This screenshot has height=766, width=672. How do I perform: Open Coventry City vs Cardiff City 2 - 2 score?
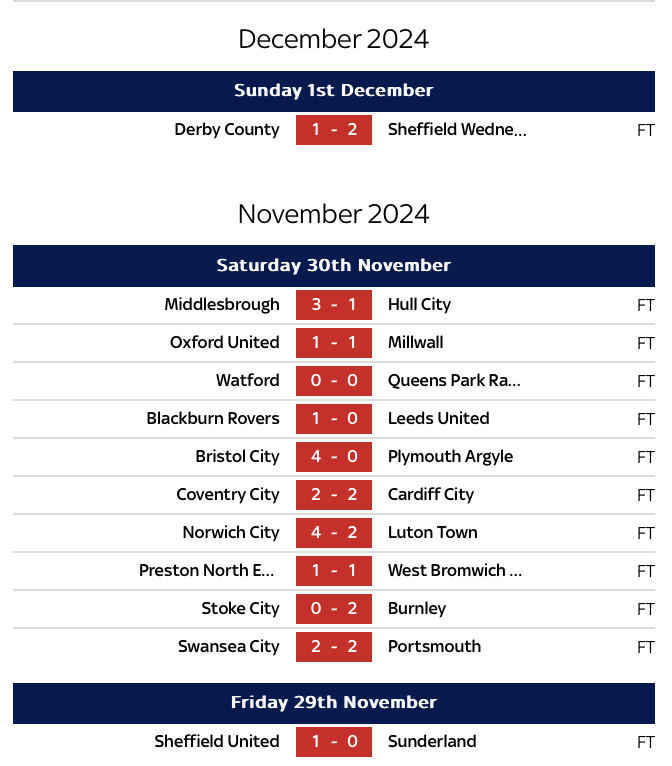pos(334,495)
